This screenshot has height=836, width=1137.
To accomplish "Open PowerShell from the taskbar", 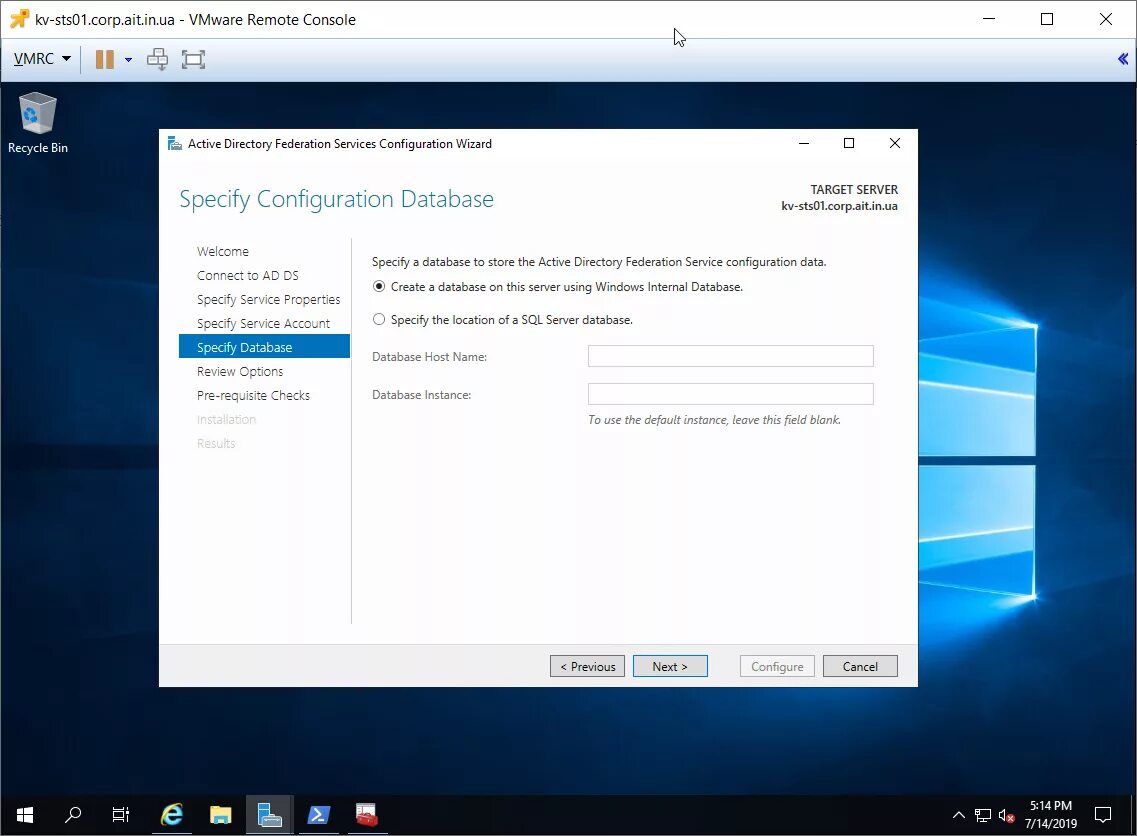I will point(318,815).
